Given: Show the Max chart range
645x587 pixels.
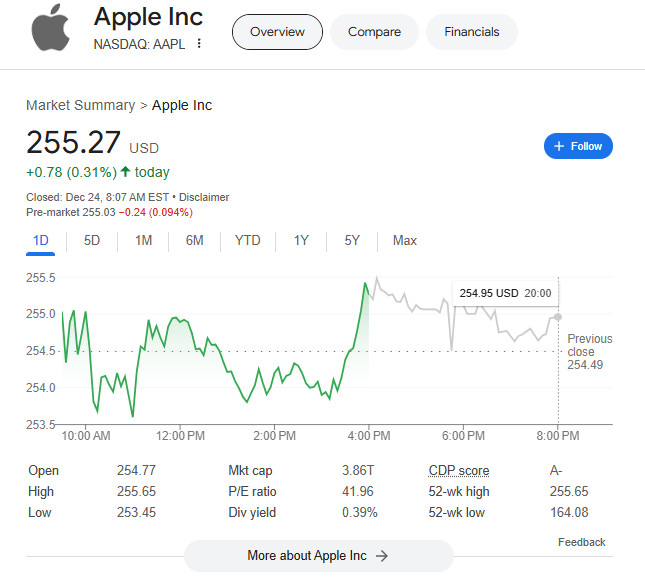Looking at the screenshot, I should pos(405,240).
